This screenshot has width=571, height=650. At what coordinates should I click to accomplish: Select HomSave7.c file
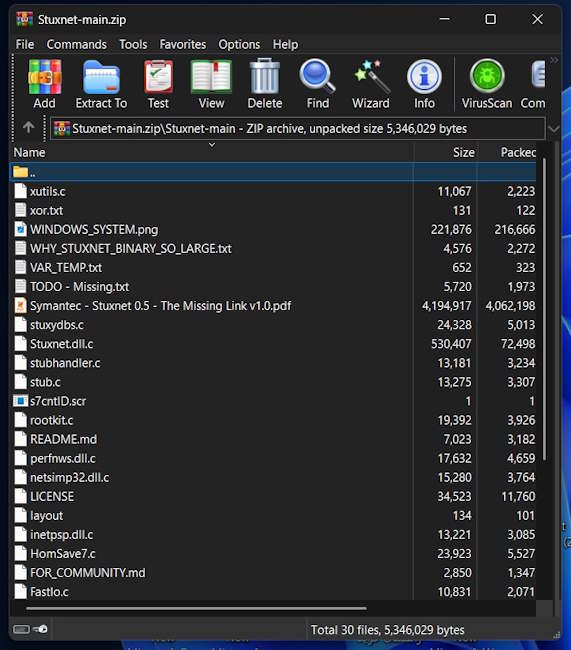[x=63, y=553]
